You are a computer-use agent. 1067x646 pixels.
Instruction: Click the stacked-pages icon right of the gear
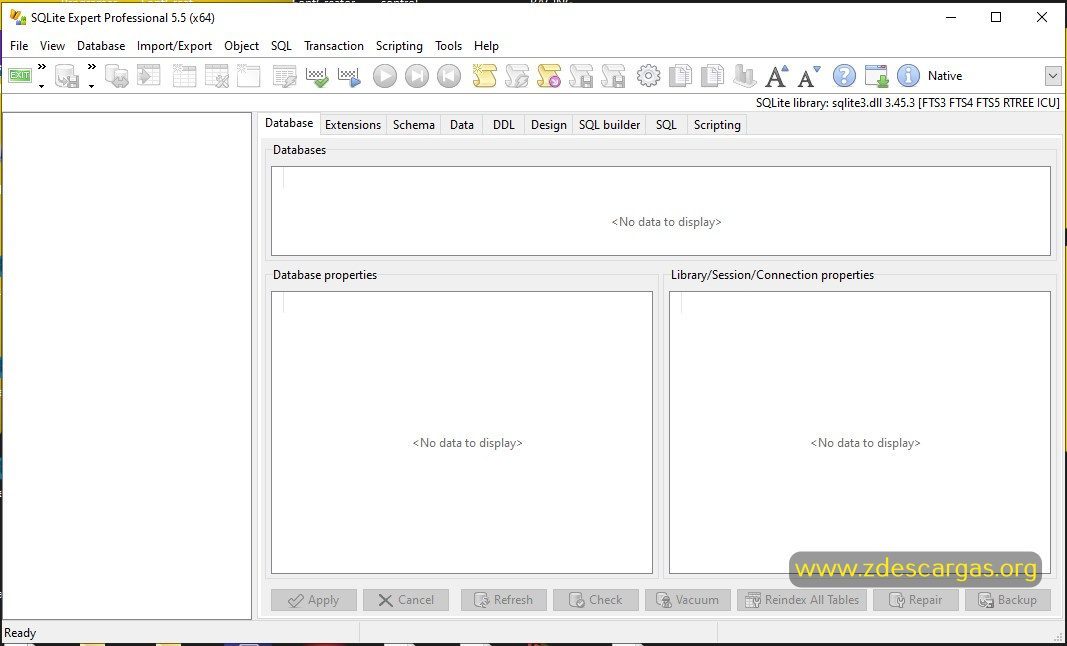coord(680,76)
